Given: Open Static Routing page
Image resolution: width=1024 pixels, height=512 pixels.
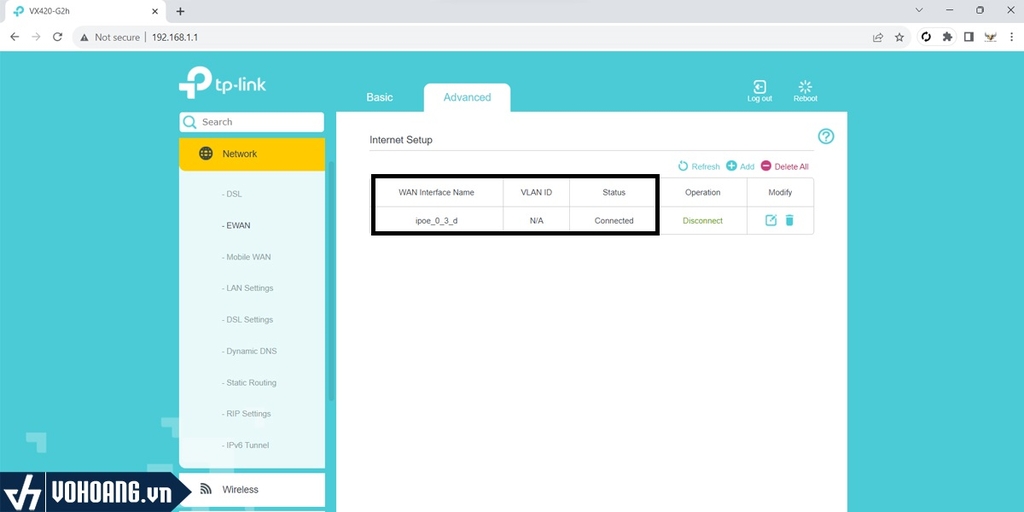Looking at the screenshot, I should point(249,382).
